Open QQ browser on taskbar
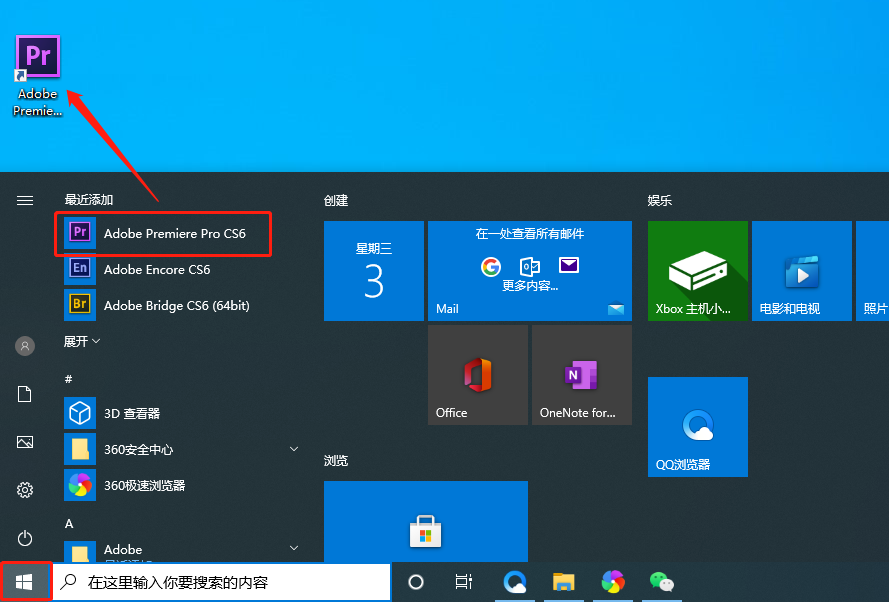The image size is (889, 602). [x=514, y=582]
